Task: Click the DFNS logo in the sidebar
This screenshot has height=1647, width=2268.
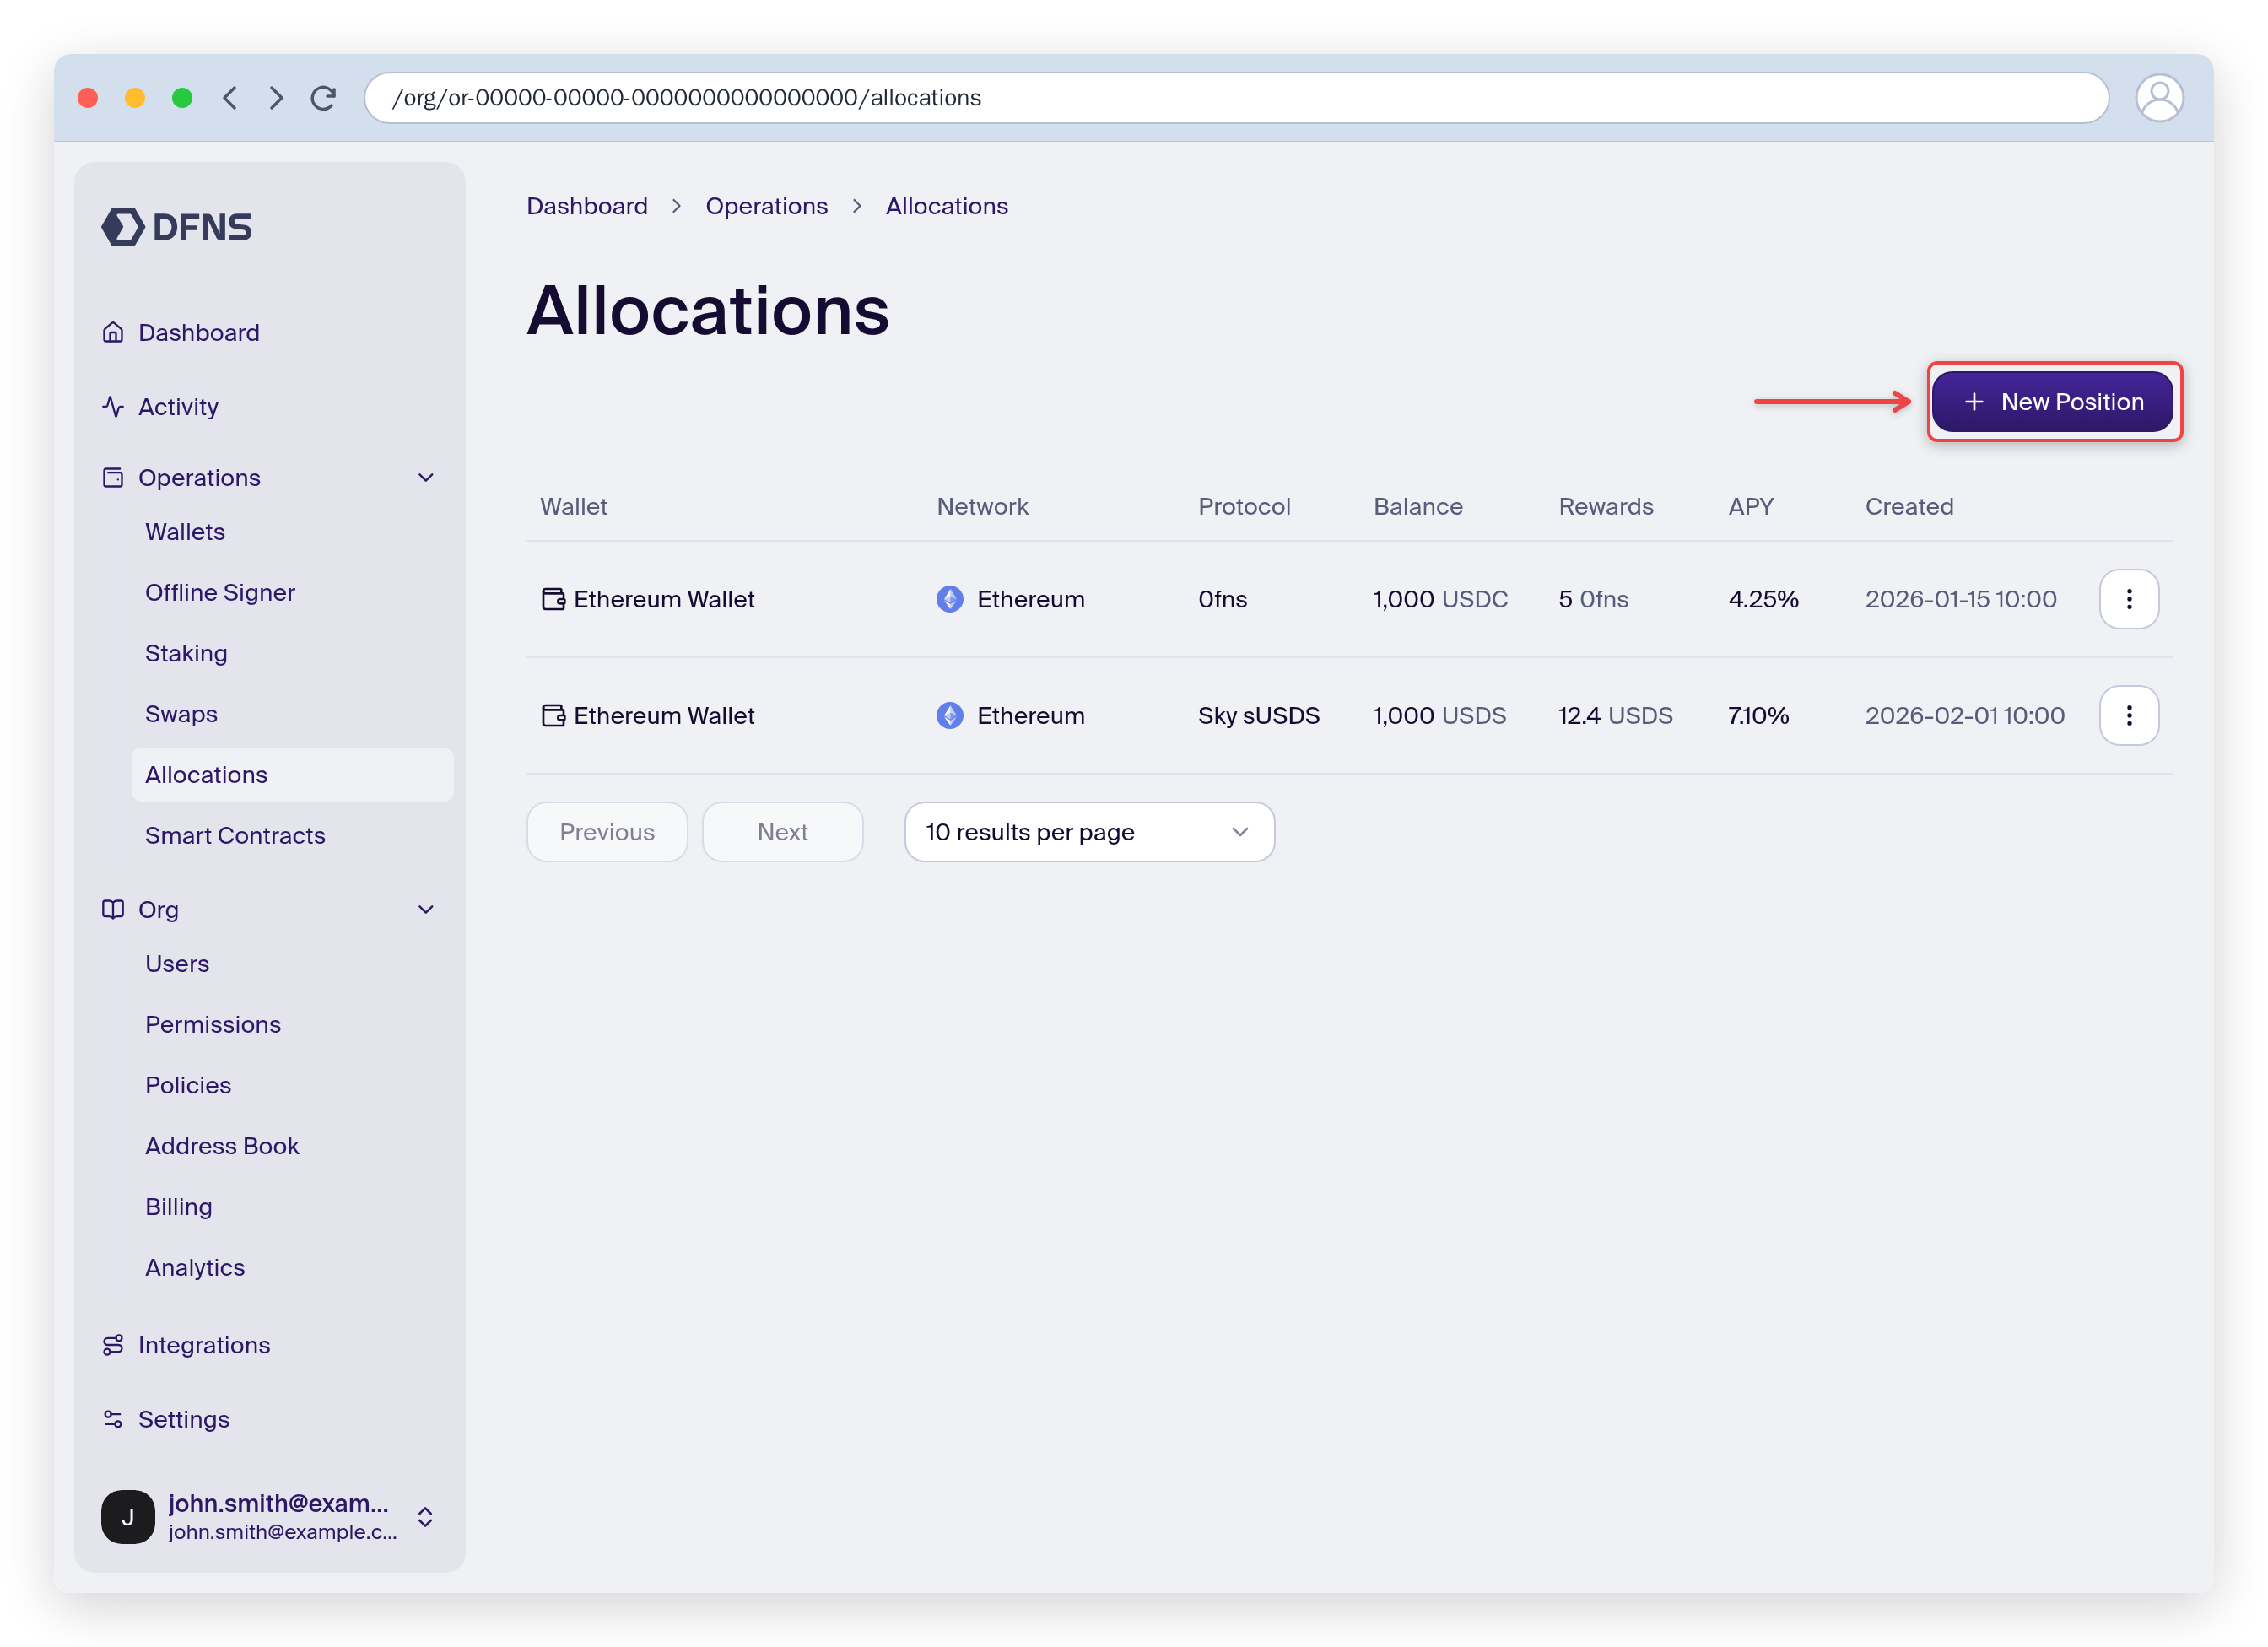Action: tap(177, 227)
